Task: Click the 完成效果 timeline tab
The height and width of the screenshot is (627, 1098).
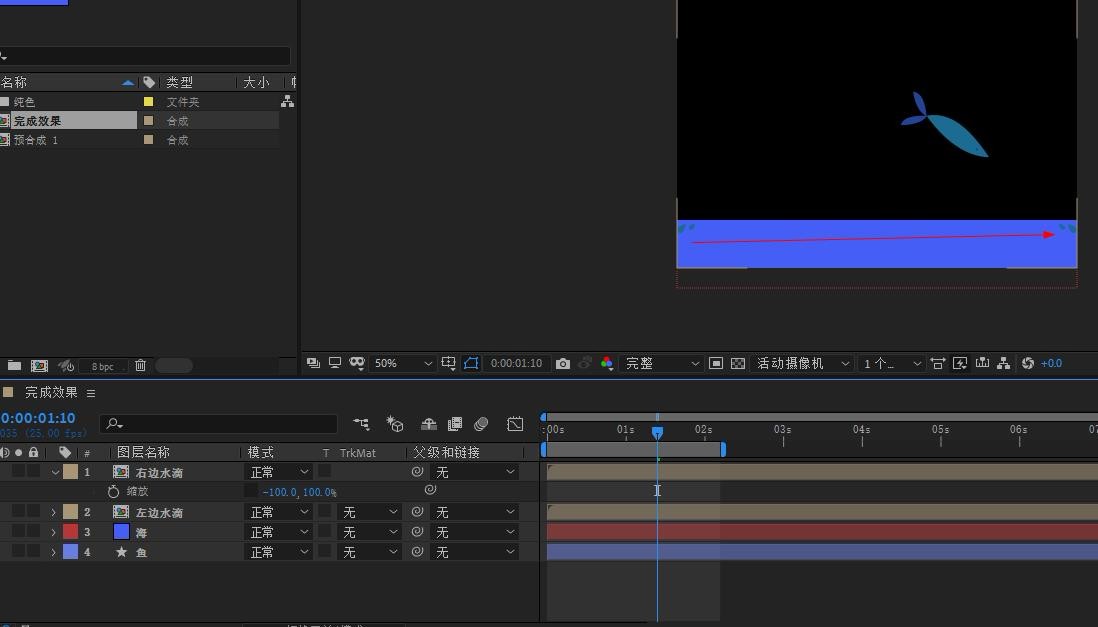Action: (x=50, y=392)
